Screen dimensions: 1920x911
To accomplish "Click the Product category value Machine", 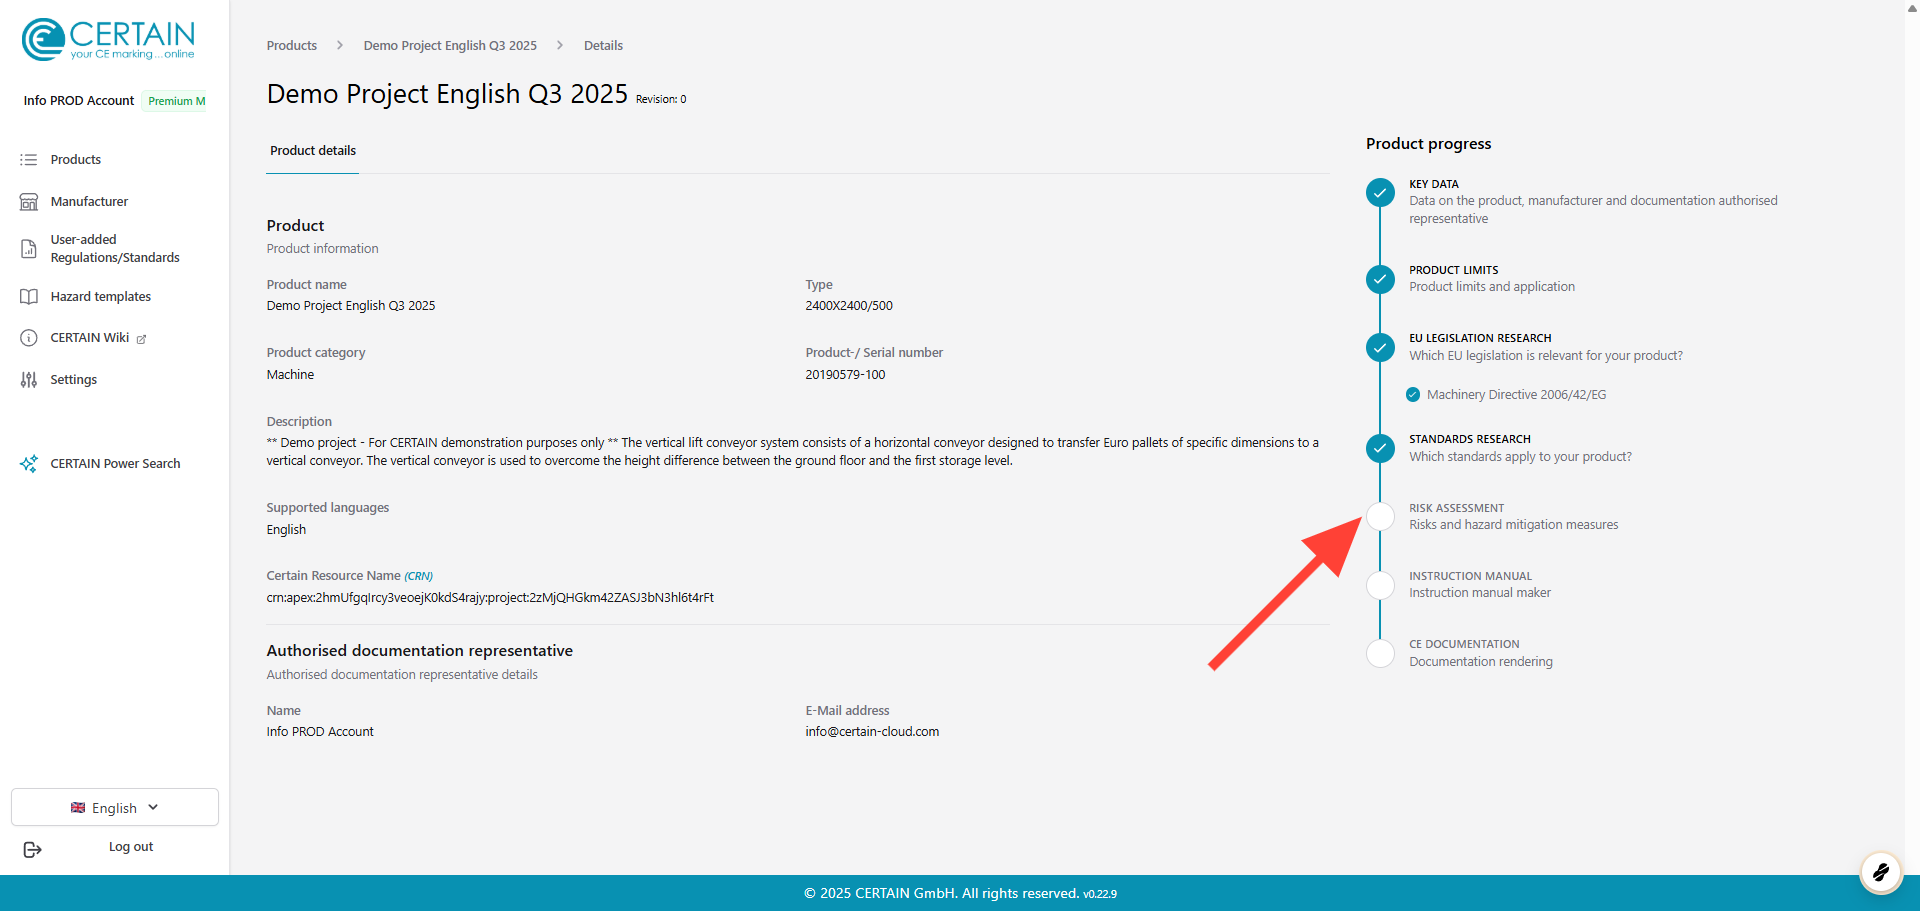I will point(290,375).
